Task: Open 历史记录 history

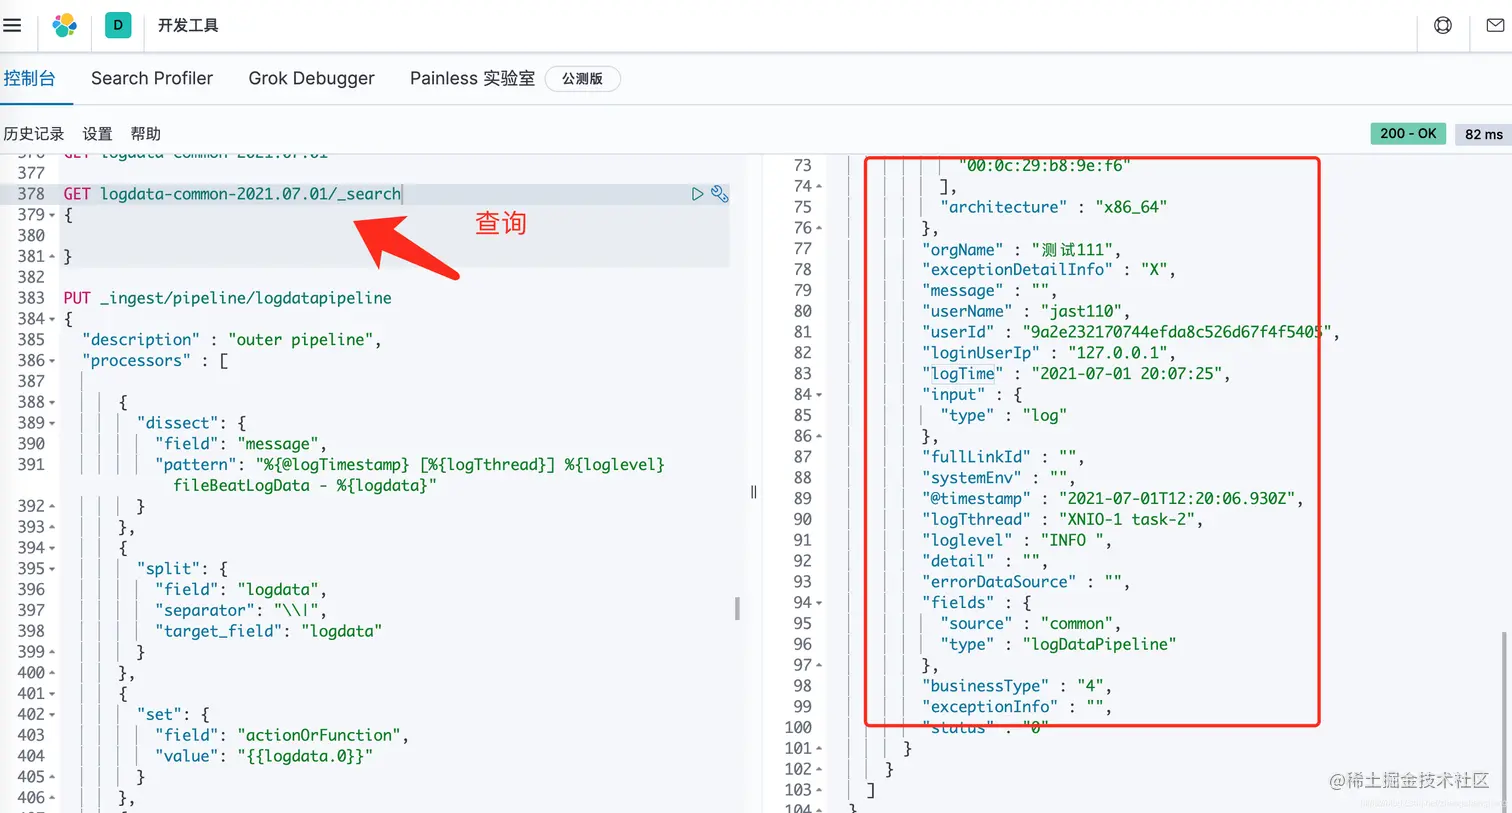Action: (33, 134)
